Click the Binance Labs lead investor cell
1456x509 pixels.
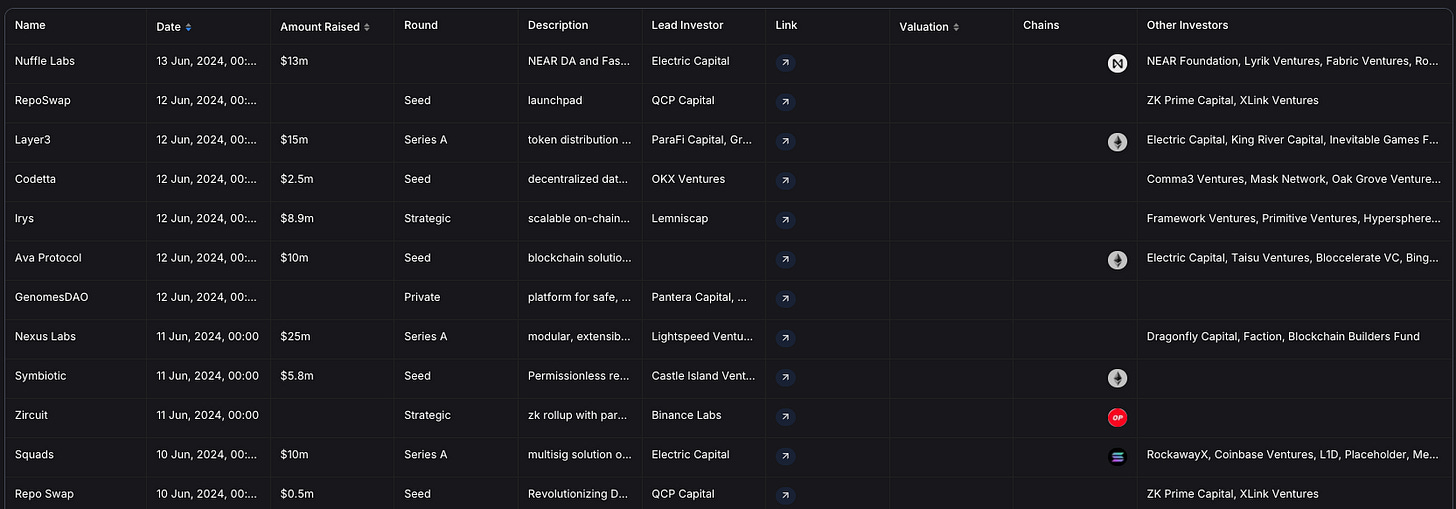[686, 416]
